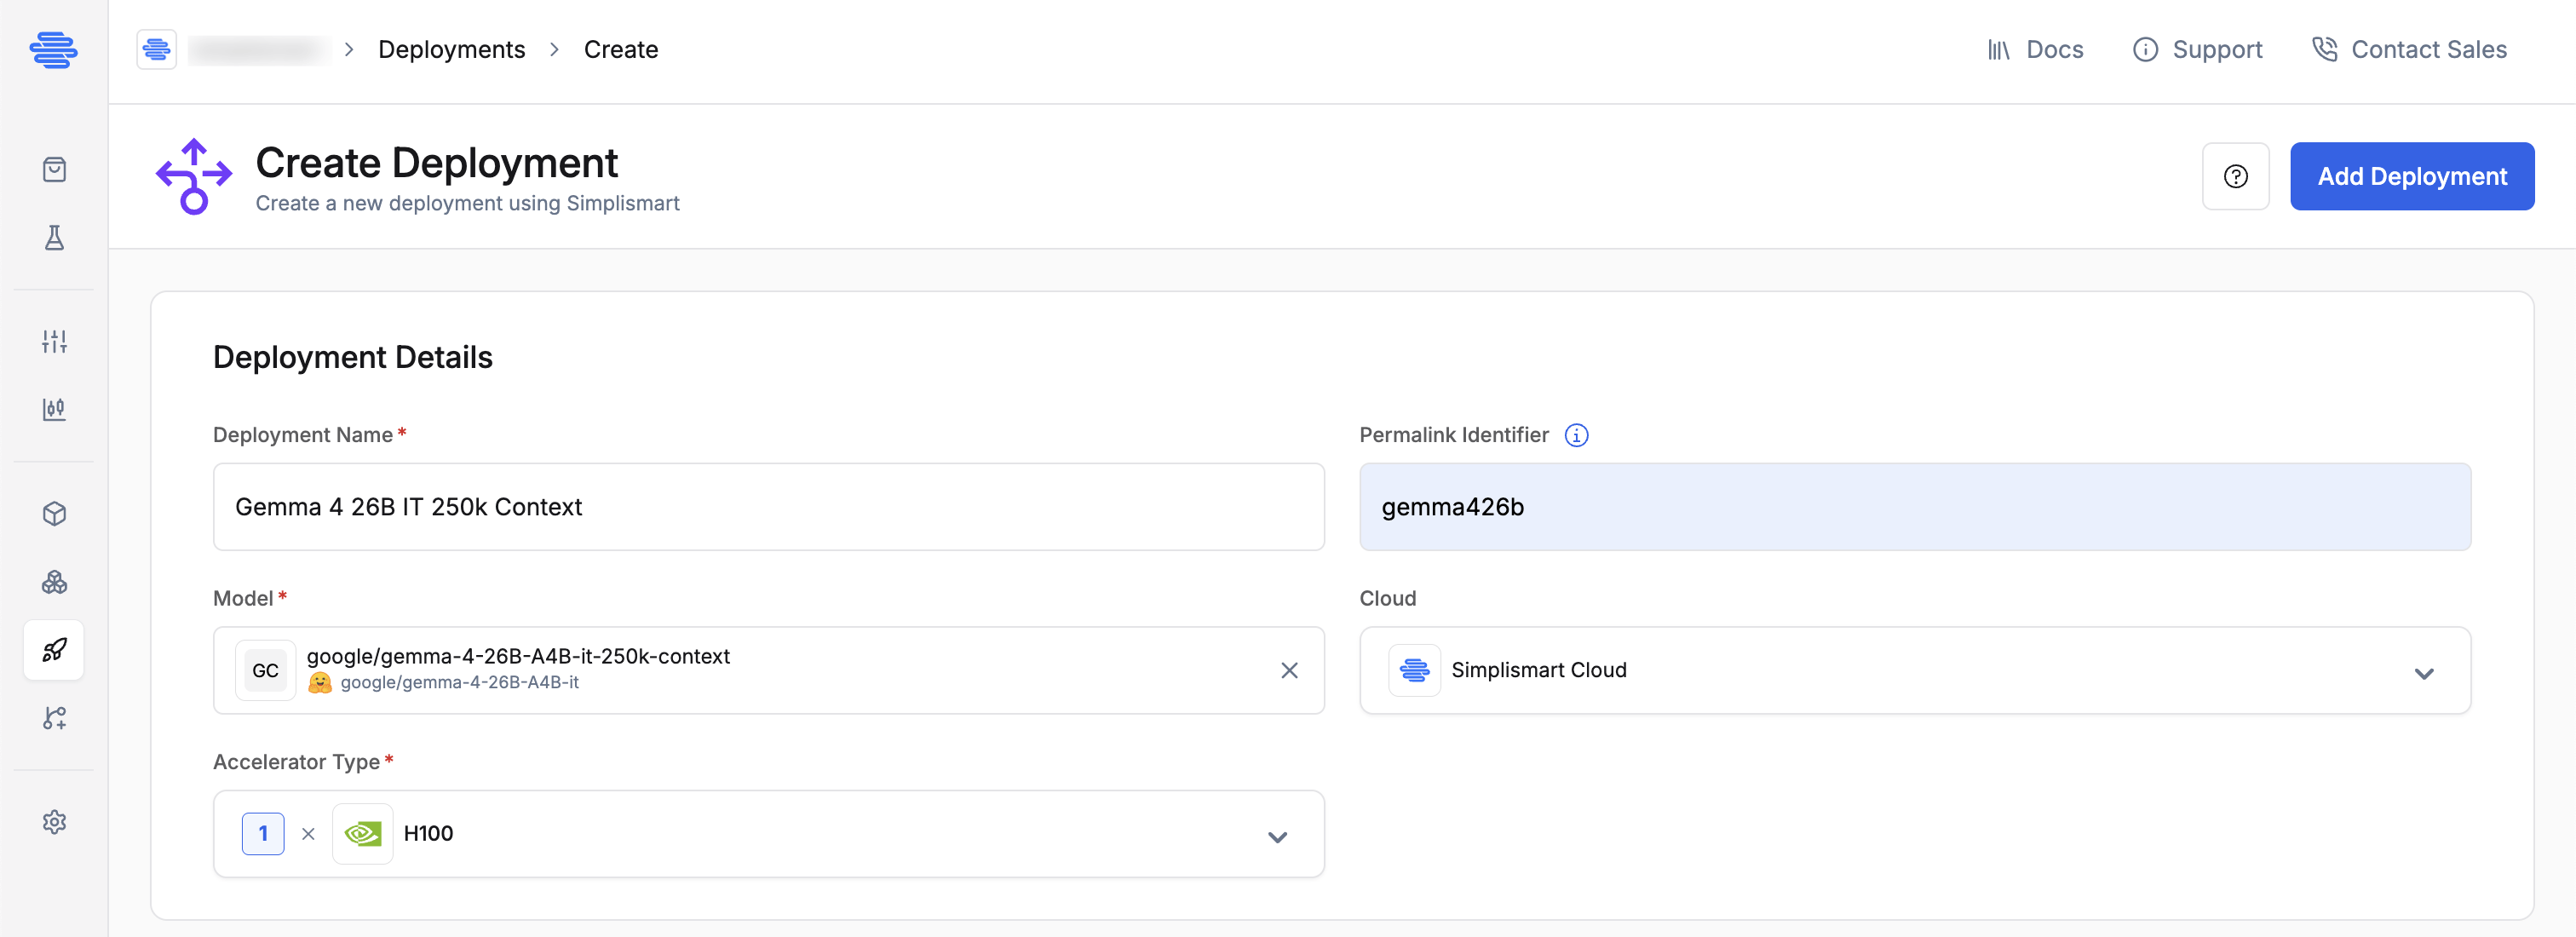
Task: Open the marketplace bag icon in the sidebar
Action: click(x=54, y=169)
